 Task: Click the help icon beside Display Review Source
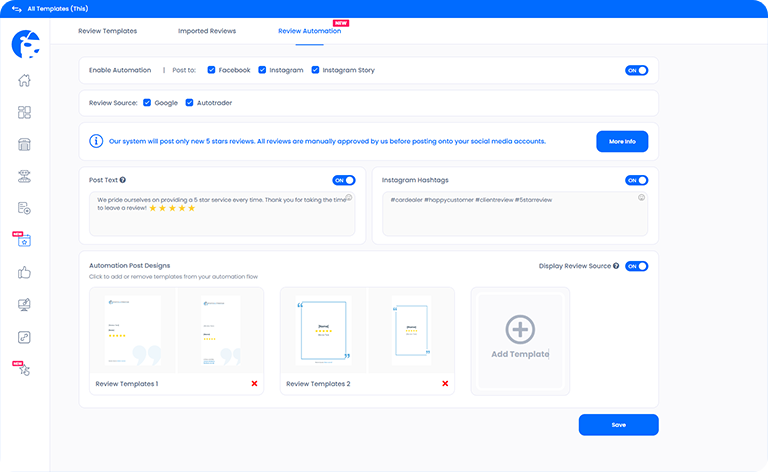[616, 266]
